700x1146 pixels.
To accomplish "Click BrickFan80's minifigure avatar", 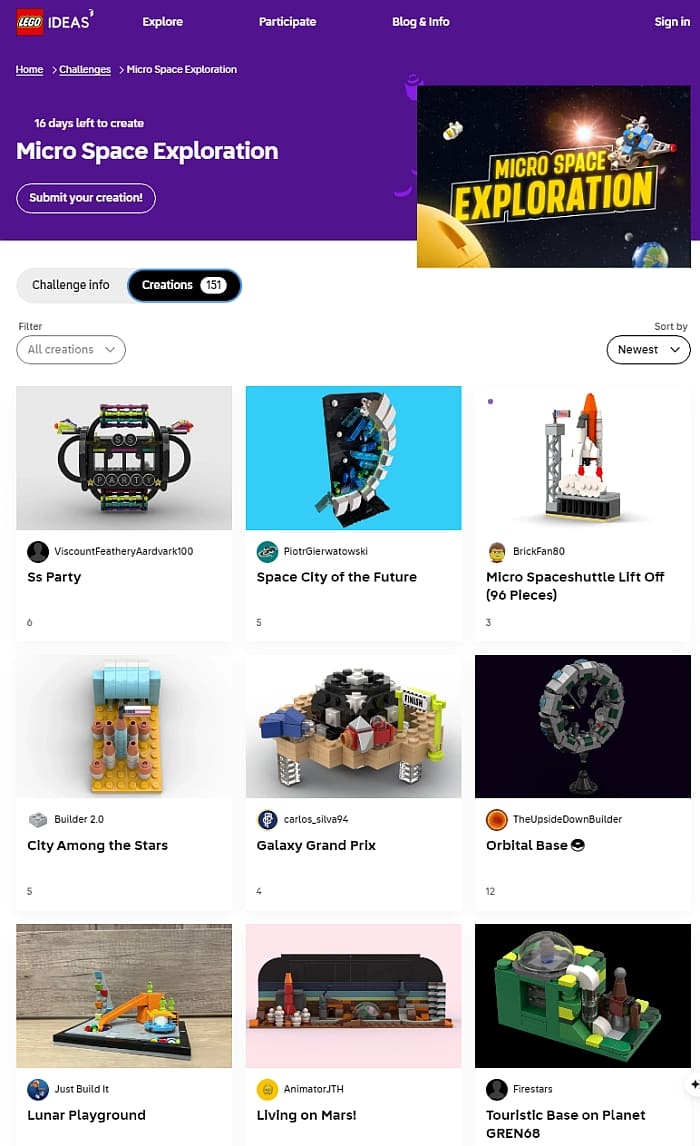I will pos(496,551).
